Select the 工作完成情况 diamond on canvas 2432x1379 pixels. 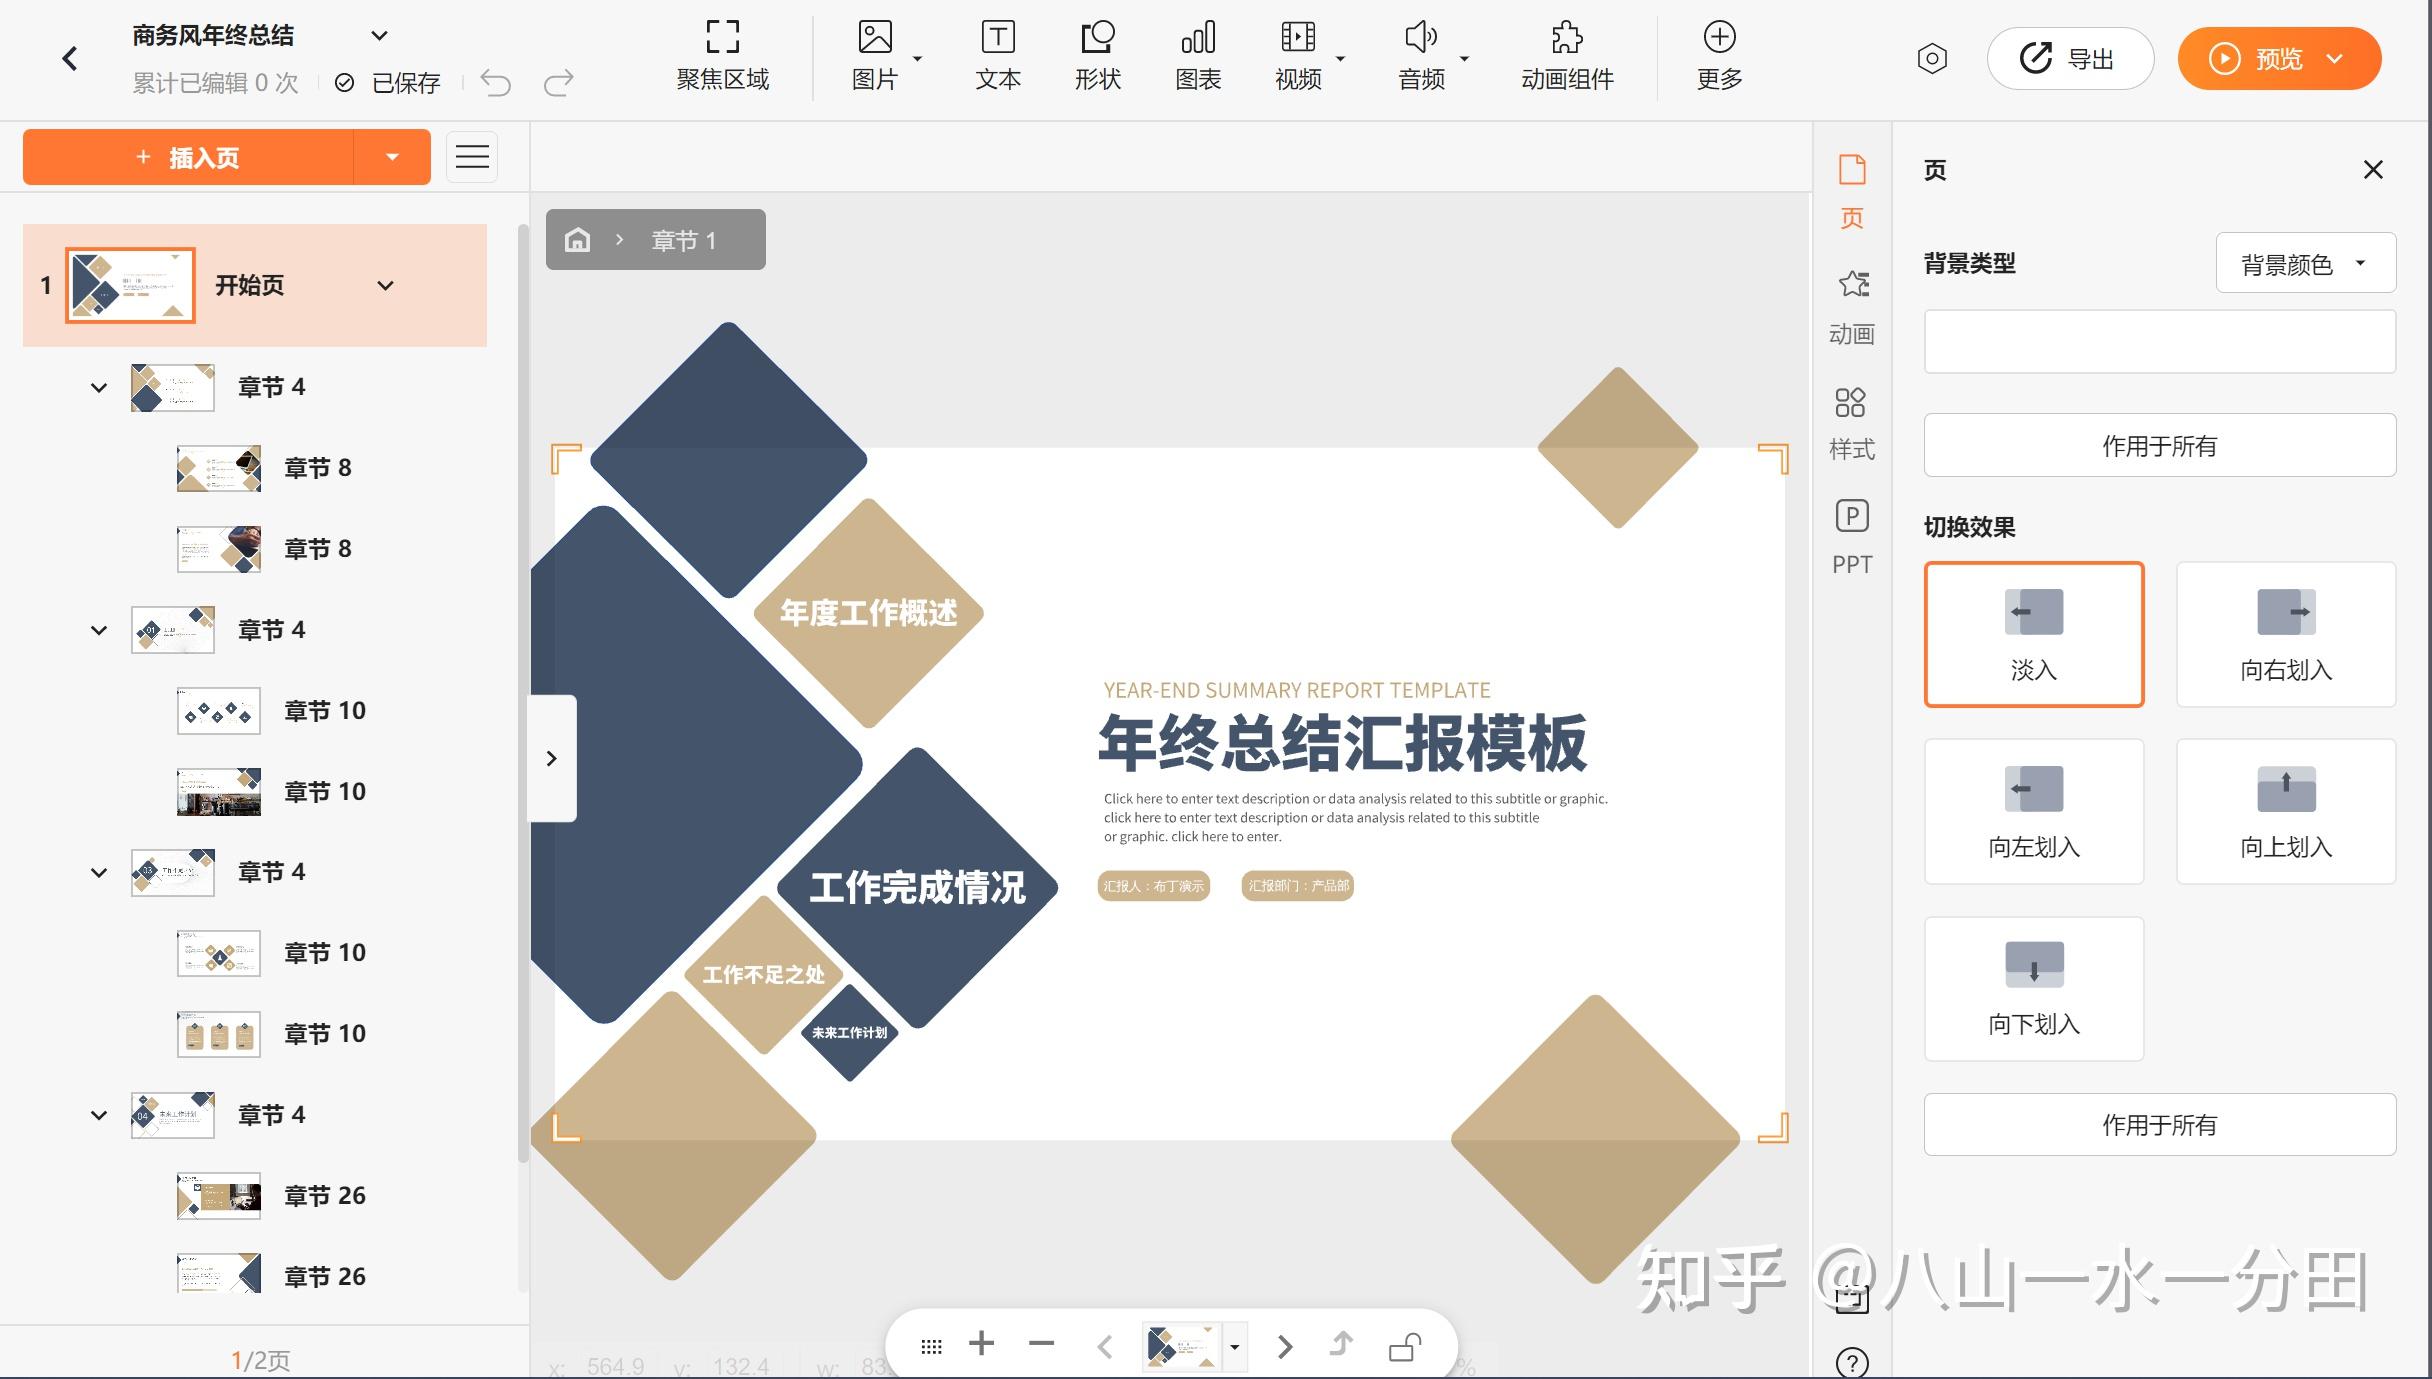coord(917,888)
